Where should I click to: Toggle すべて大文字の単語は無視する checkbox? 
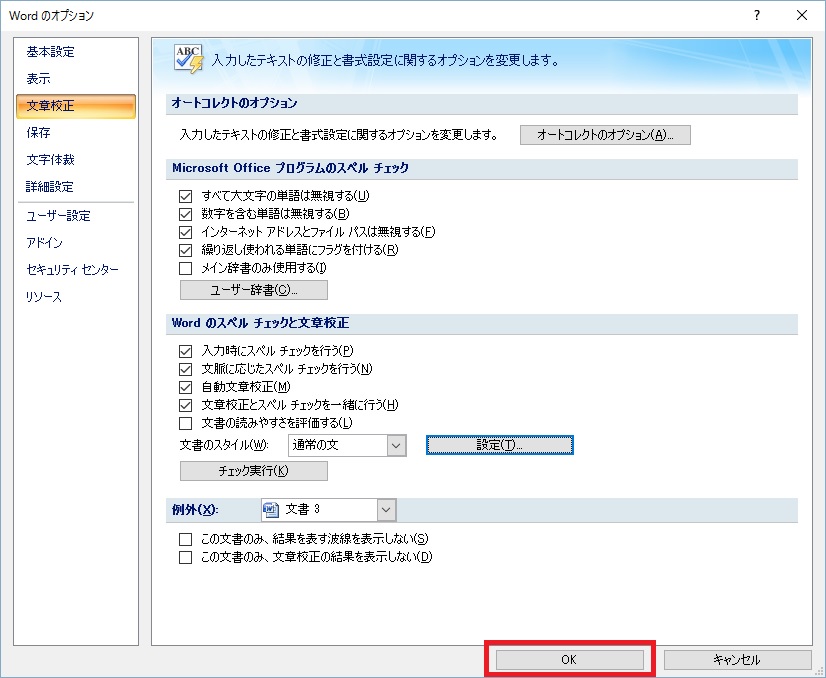click(185, 196)
